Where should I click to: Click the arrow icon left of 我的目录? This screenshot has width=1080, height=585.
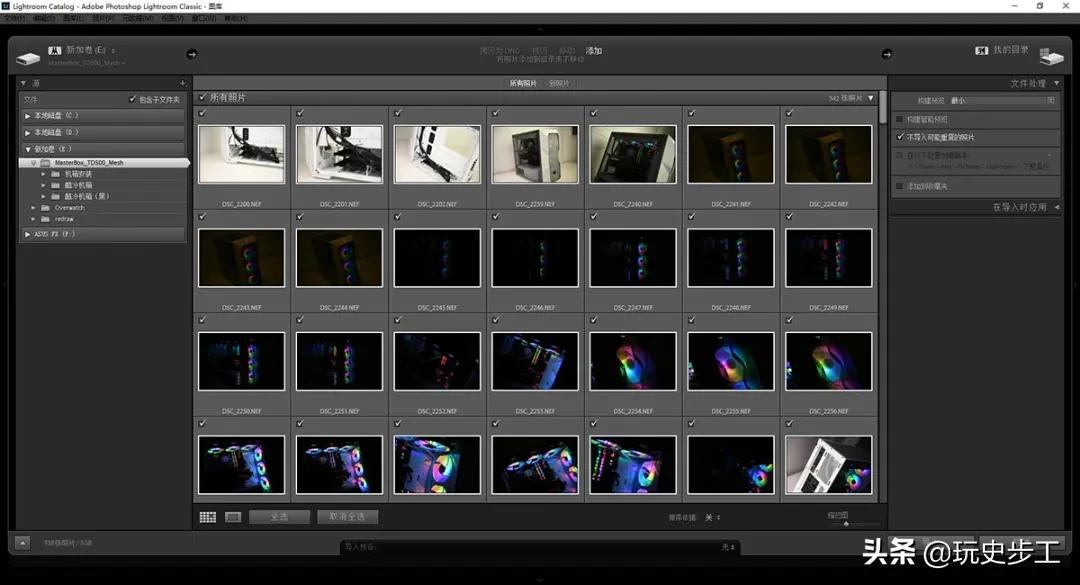886,54
